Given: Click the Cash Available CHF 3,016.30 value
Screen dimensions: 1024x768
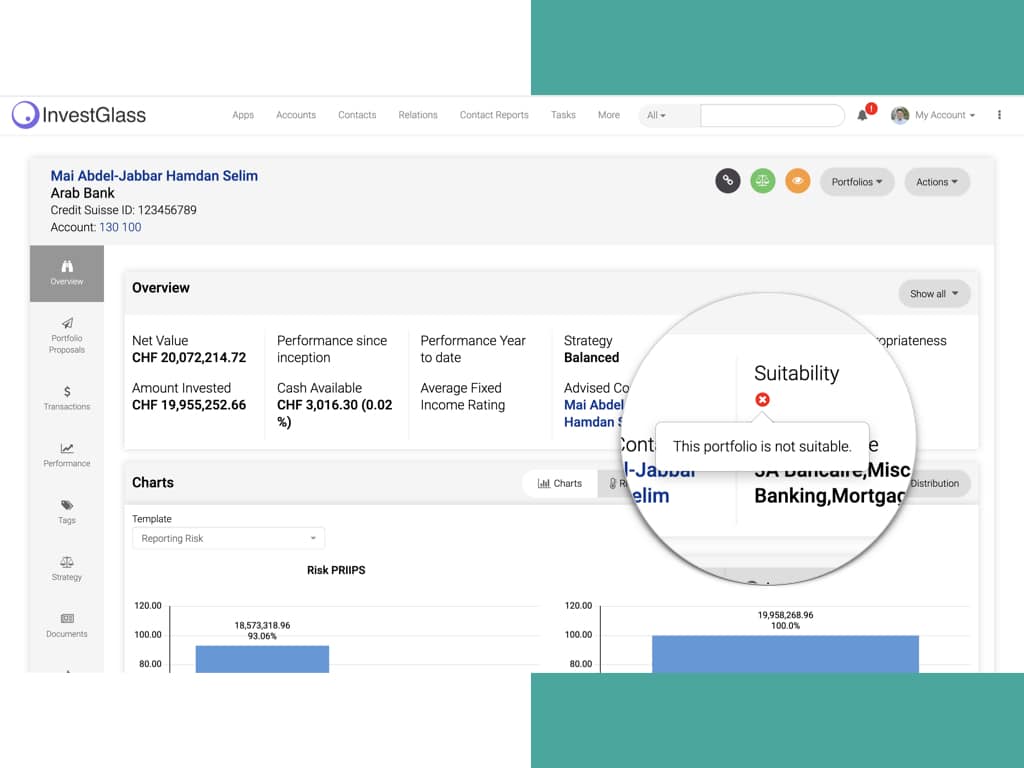Looking at the screenshot, I should click(x=334, y=413).
